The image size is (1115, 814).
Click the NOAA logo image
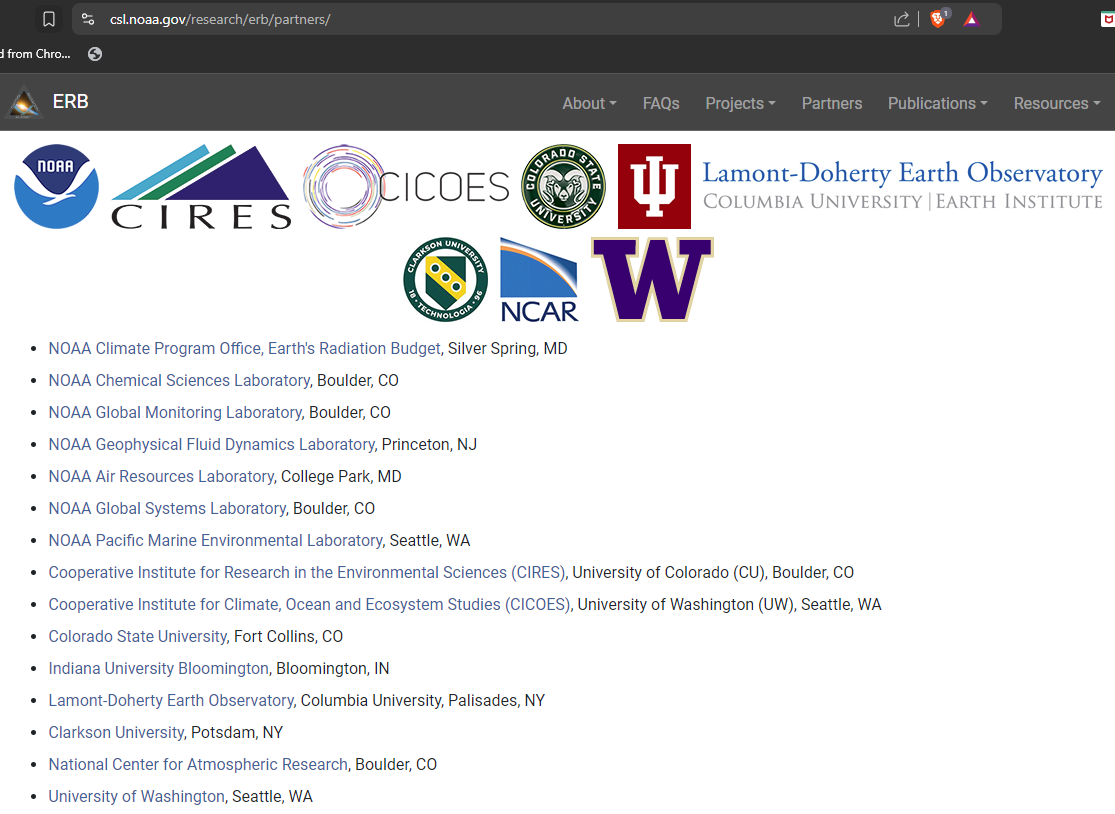tap(56, 186)
